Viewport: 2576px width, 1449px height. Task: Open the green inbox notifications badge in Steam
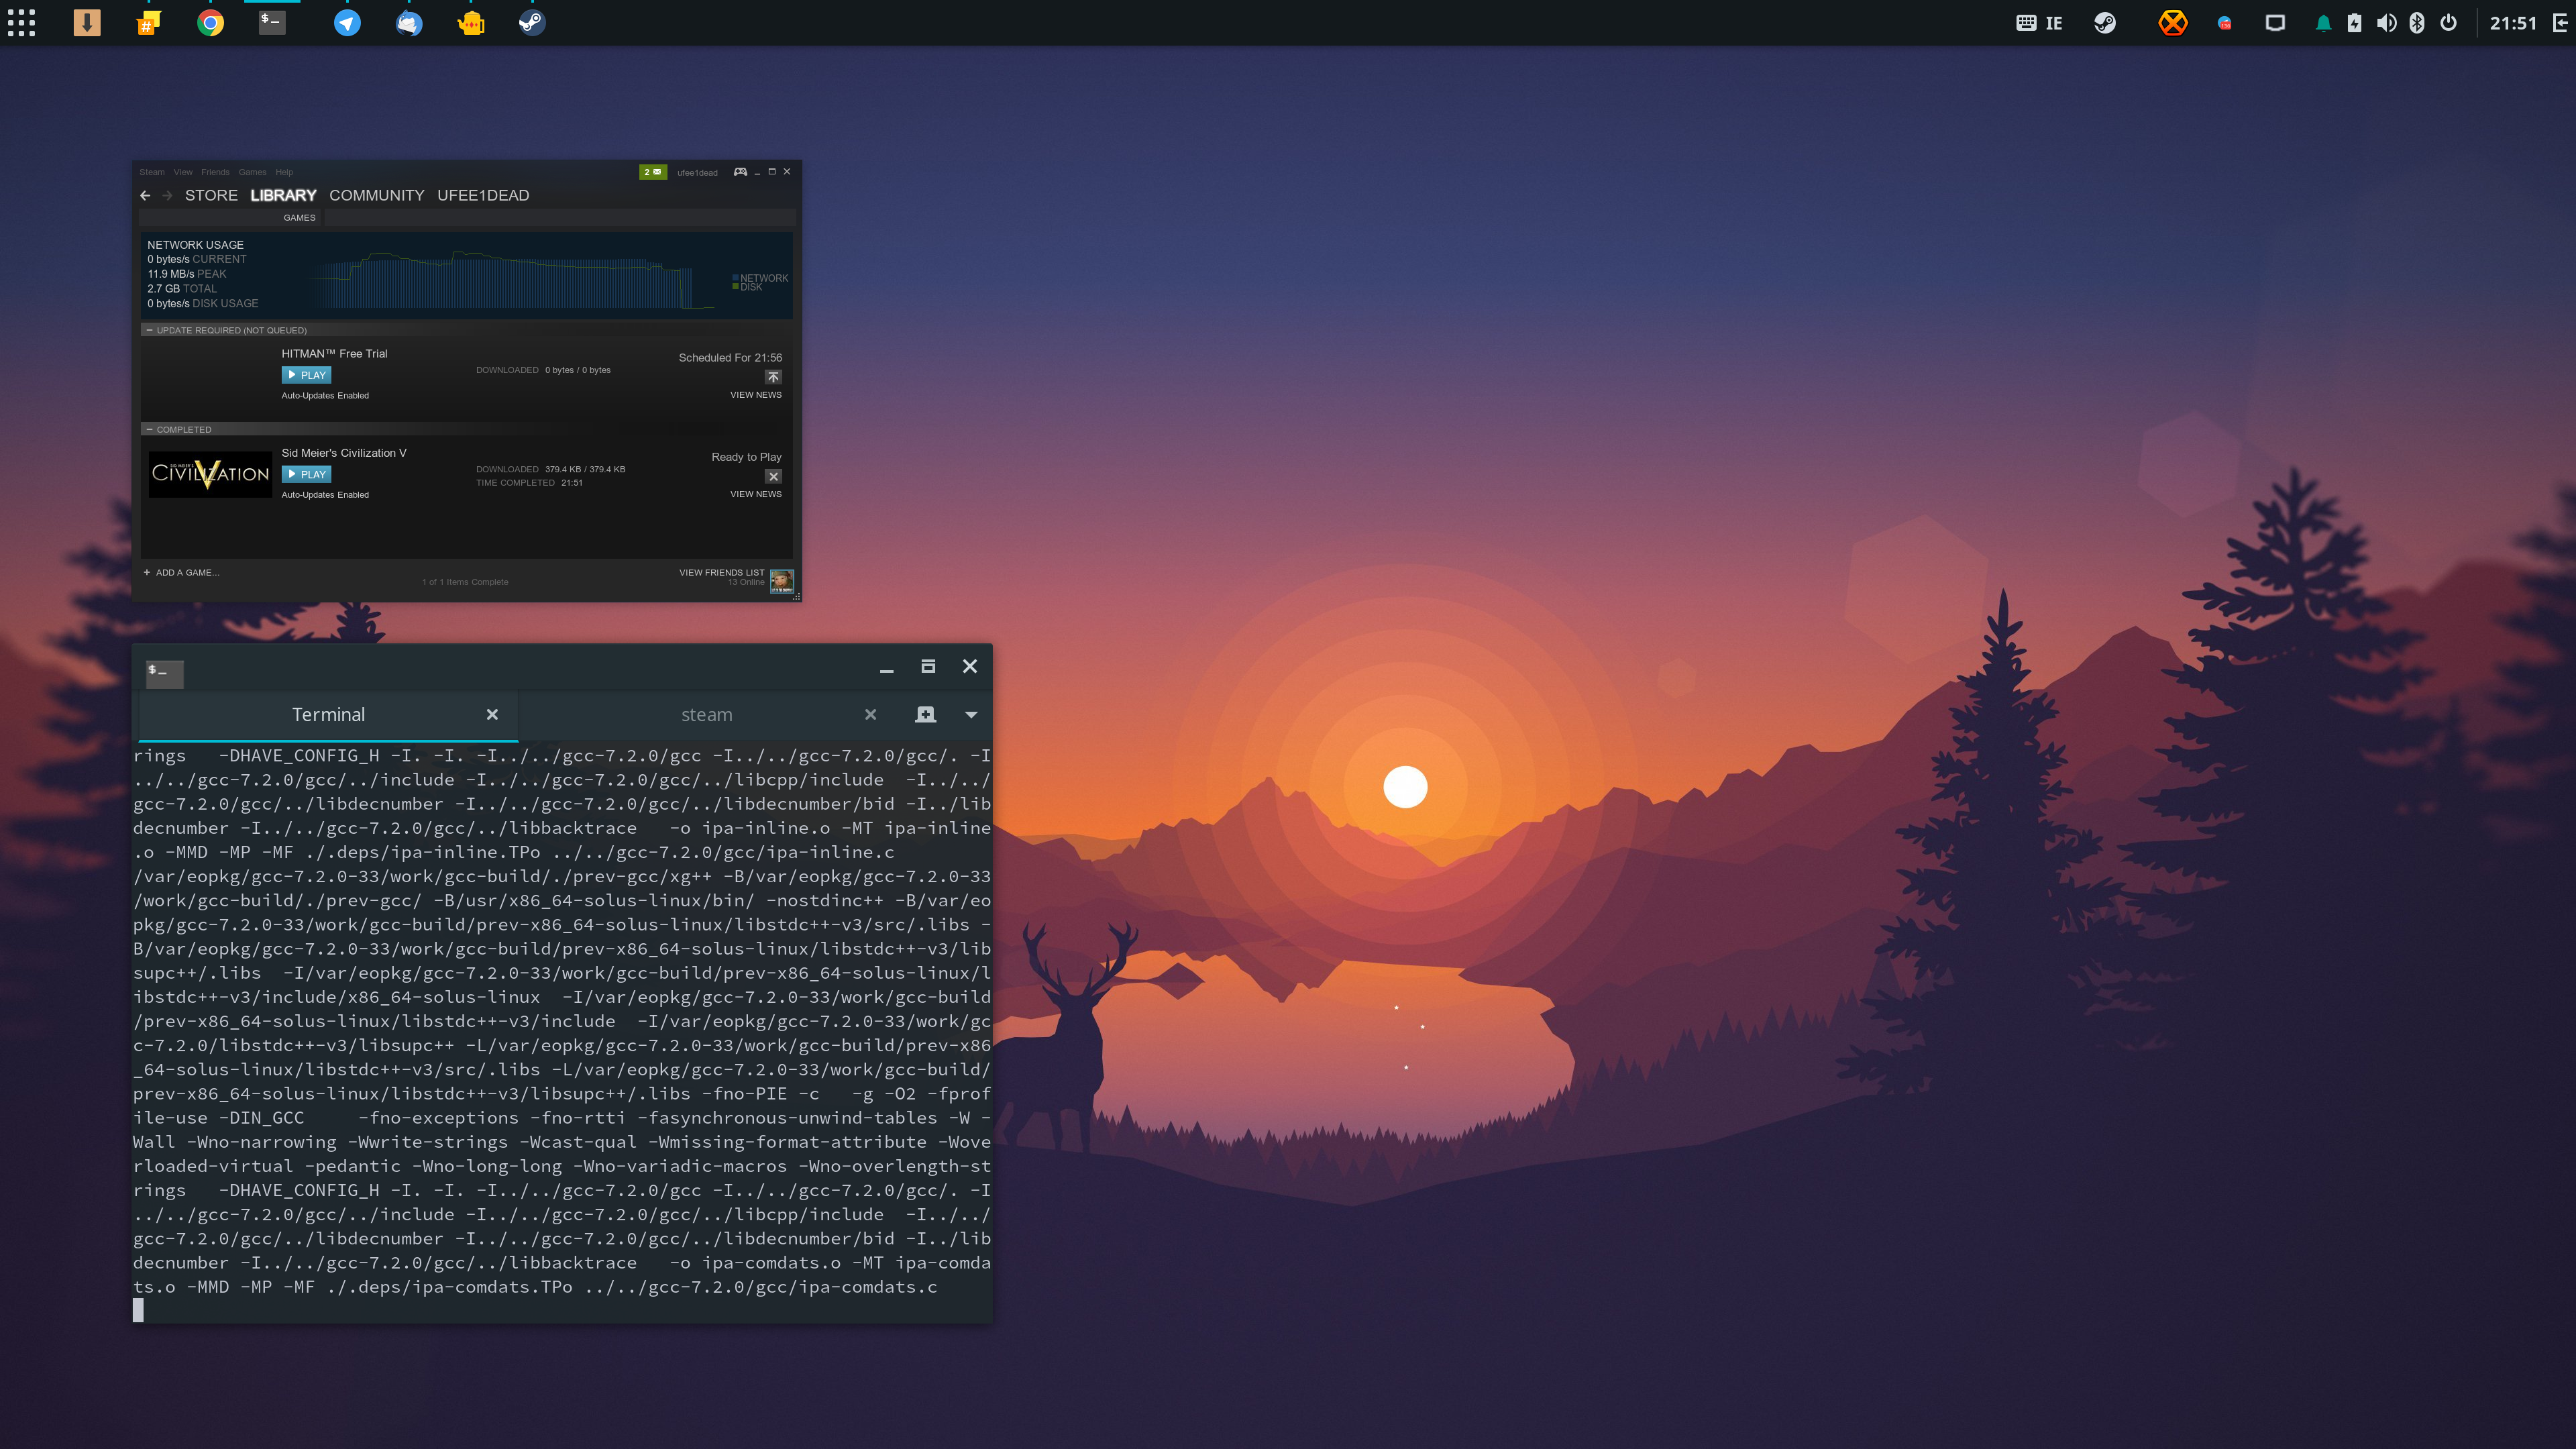[x=652, y=172]
